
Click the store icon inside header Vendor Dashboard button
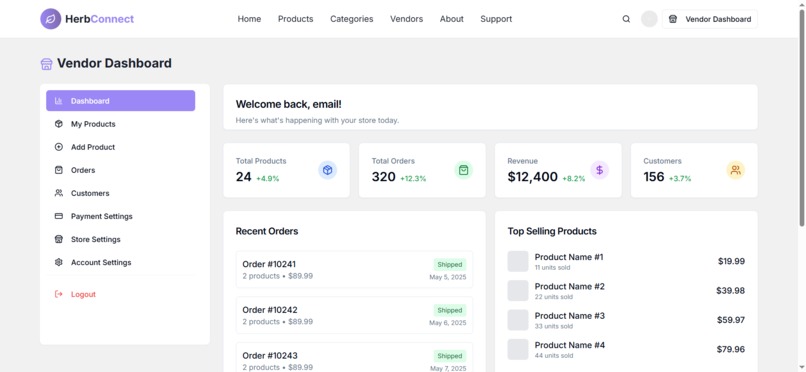673,19
